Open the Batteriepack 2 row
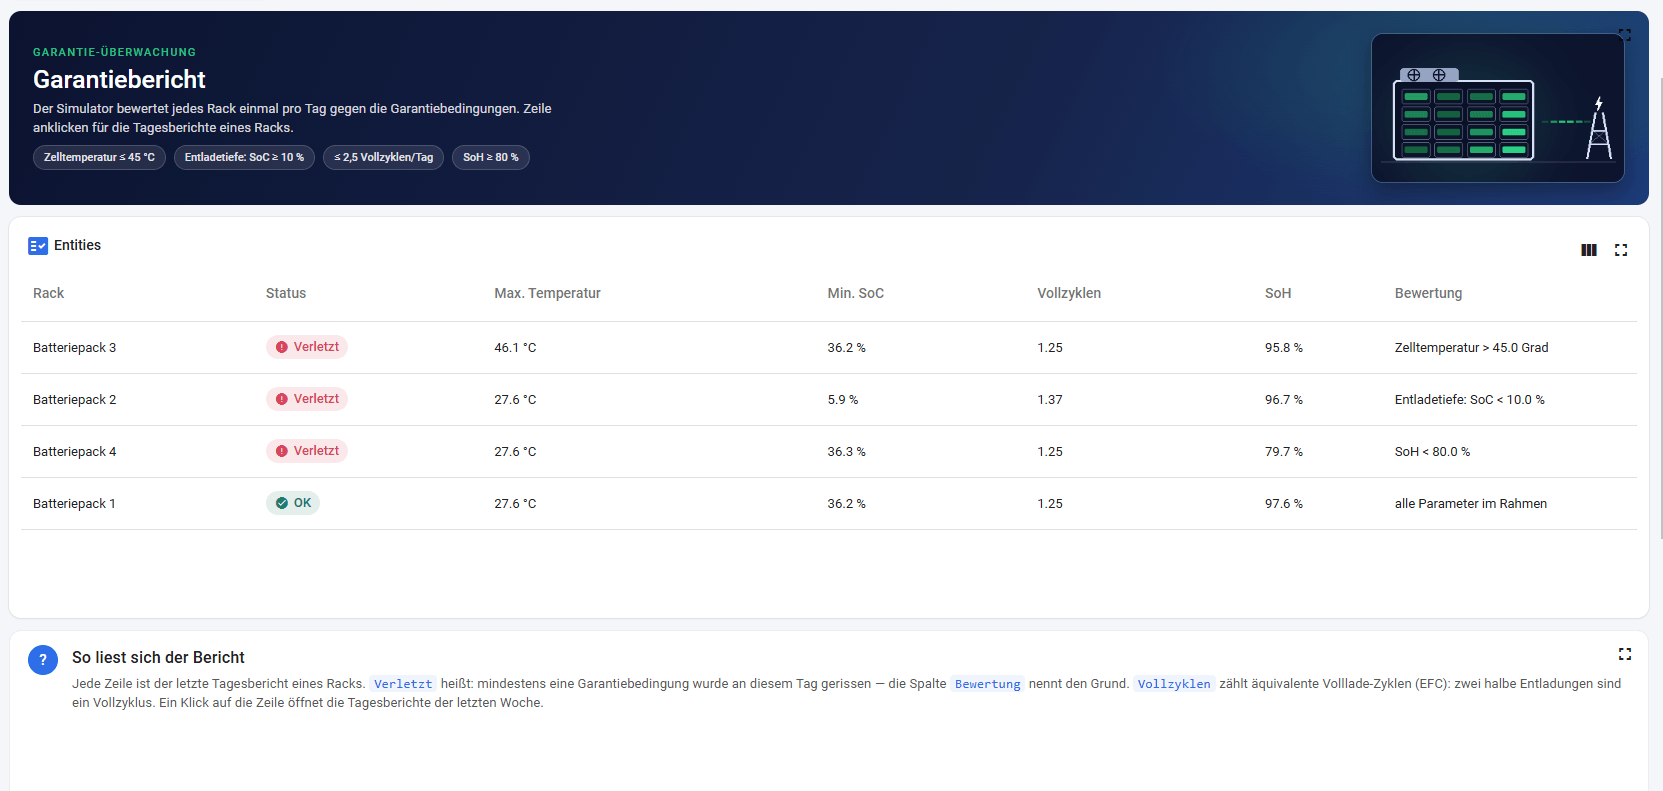This screenshot has height=791, width=1663. 828,400
